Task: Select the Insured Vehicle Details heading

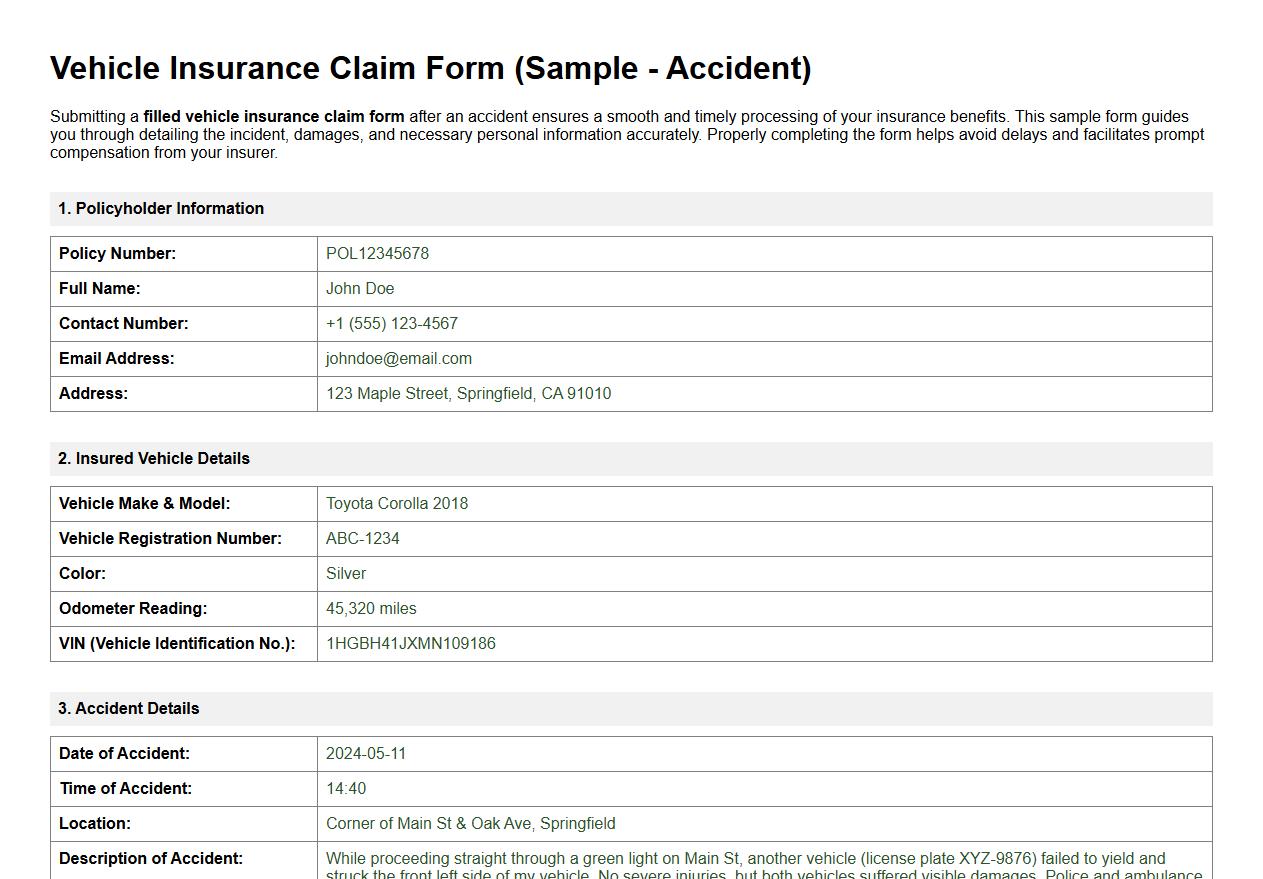Action: [155, 458]
